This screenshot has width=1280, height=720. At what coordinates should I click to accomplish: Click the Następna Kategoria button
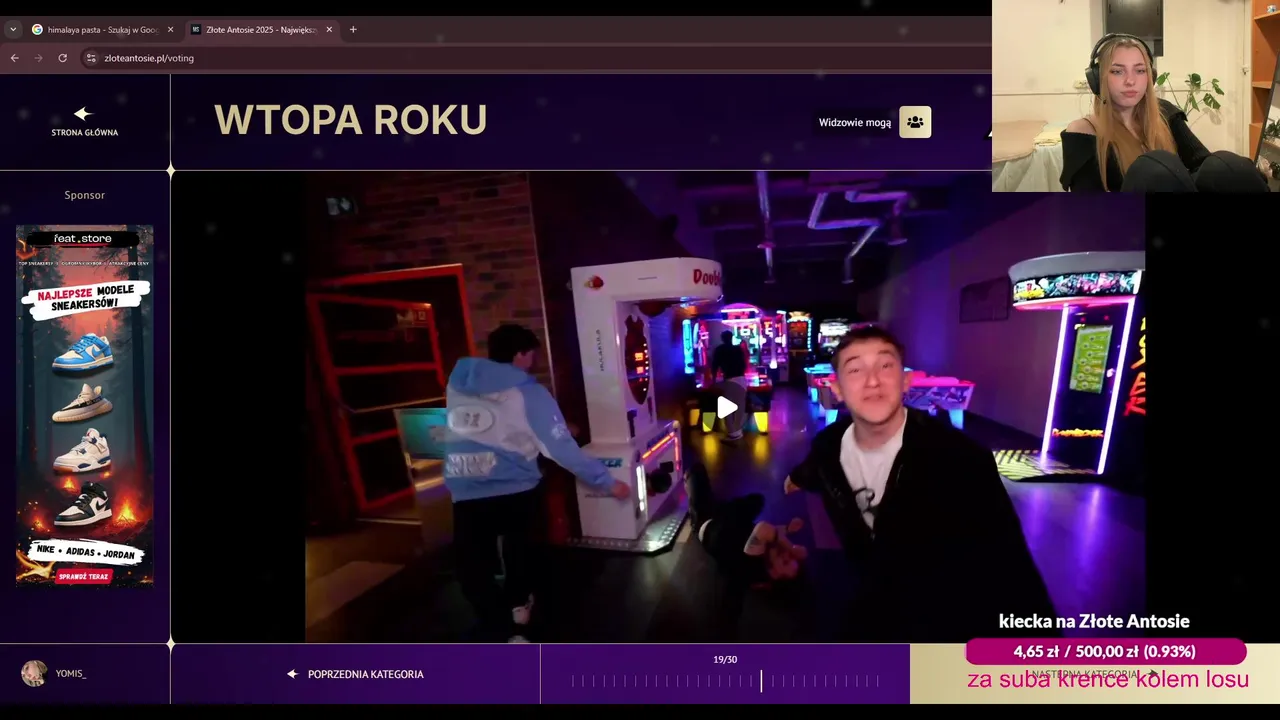(1094, 674)
